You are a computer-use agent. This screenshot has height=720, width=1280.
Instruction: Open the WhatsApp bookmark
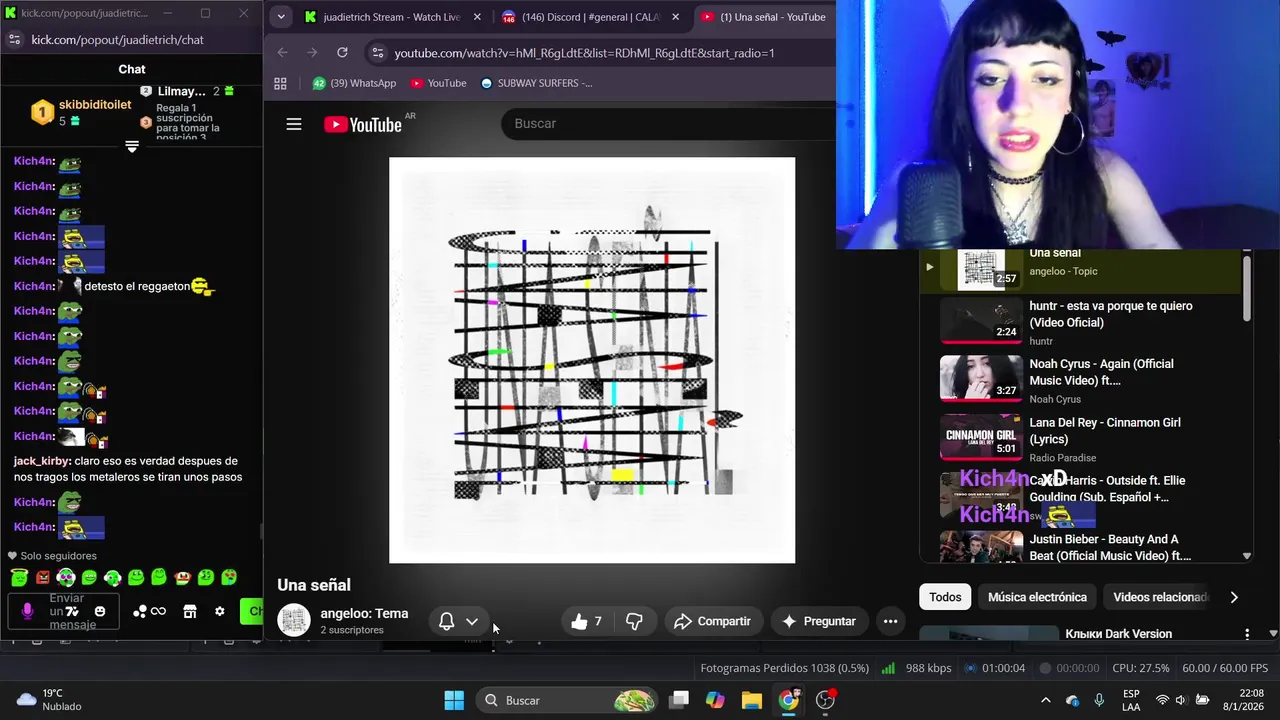click(x=354, y=83)
